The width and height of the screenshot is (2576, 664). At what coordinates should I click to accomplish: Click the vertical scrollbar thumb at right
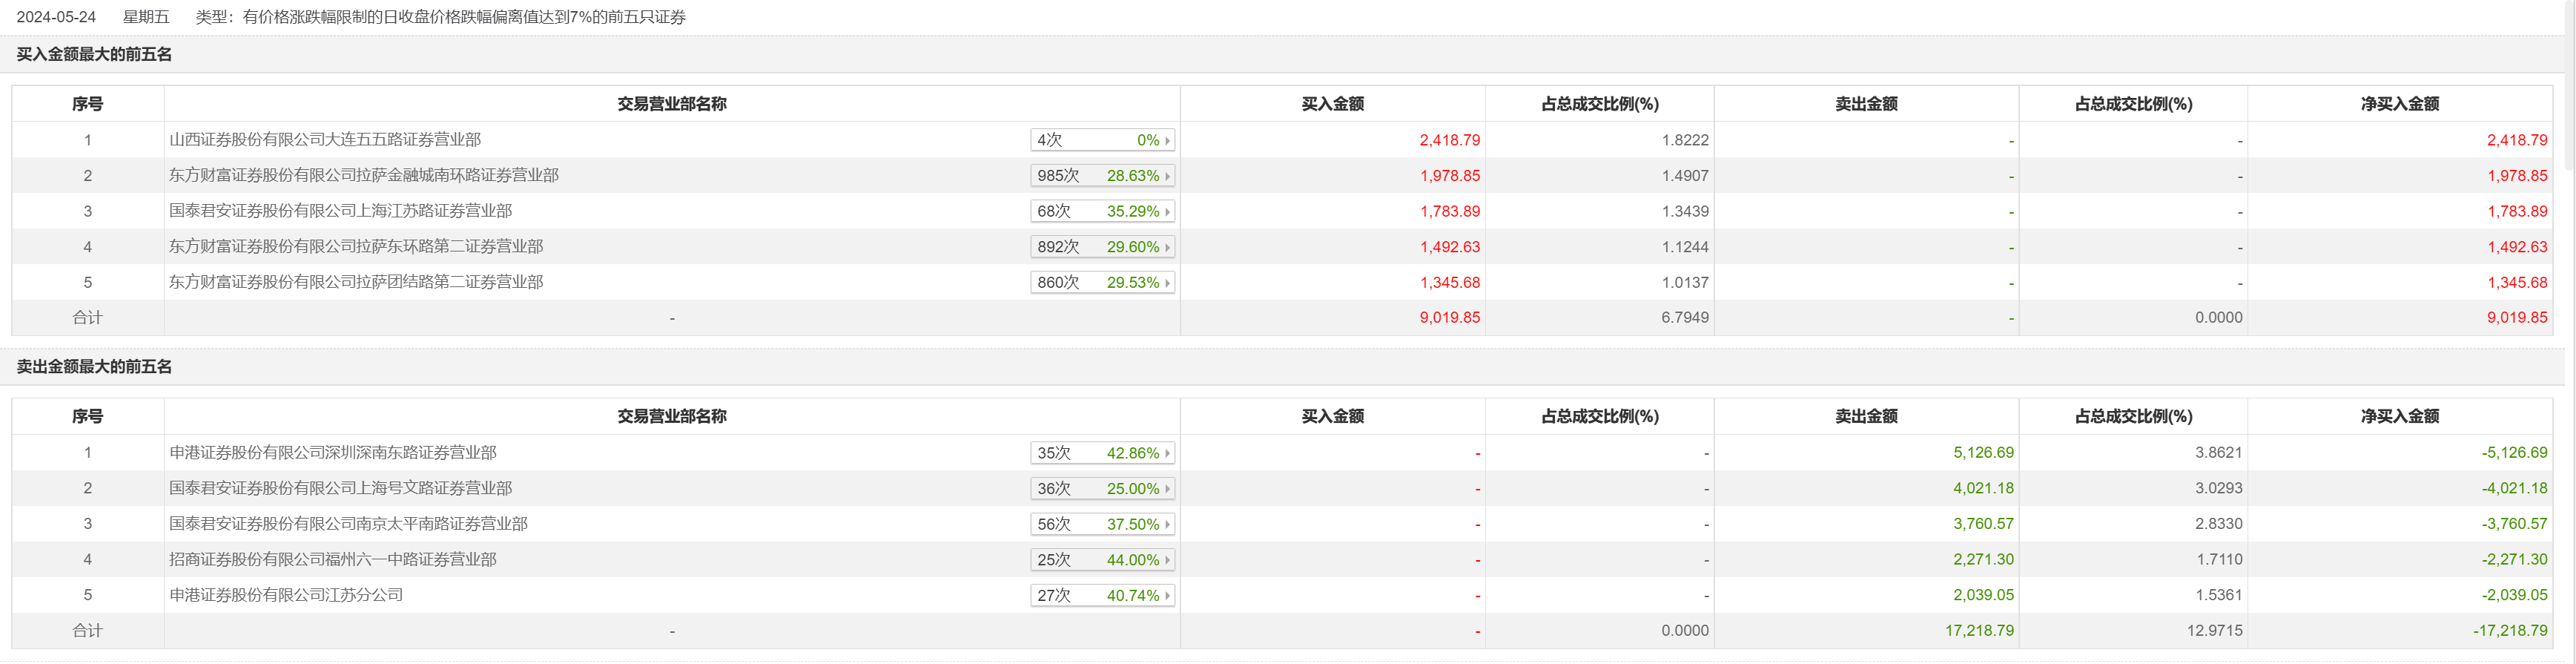2570,80
